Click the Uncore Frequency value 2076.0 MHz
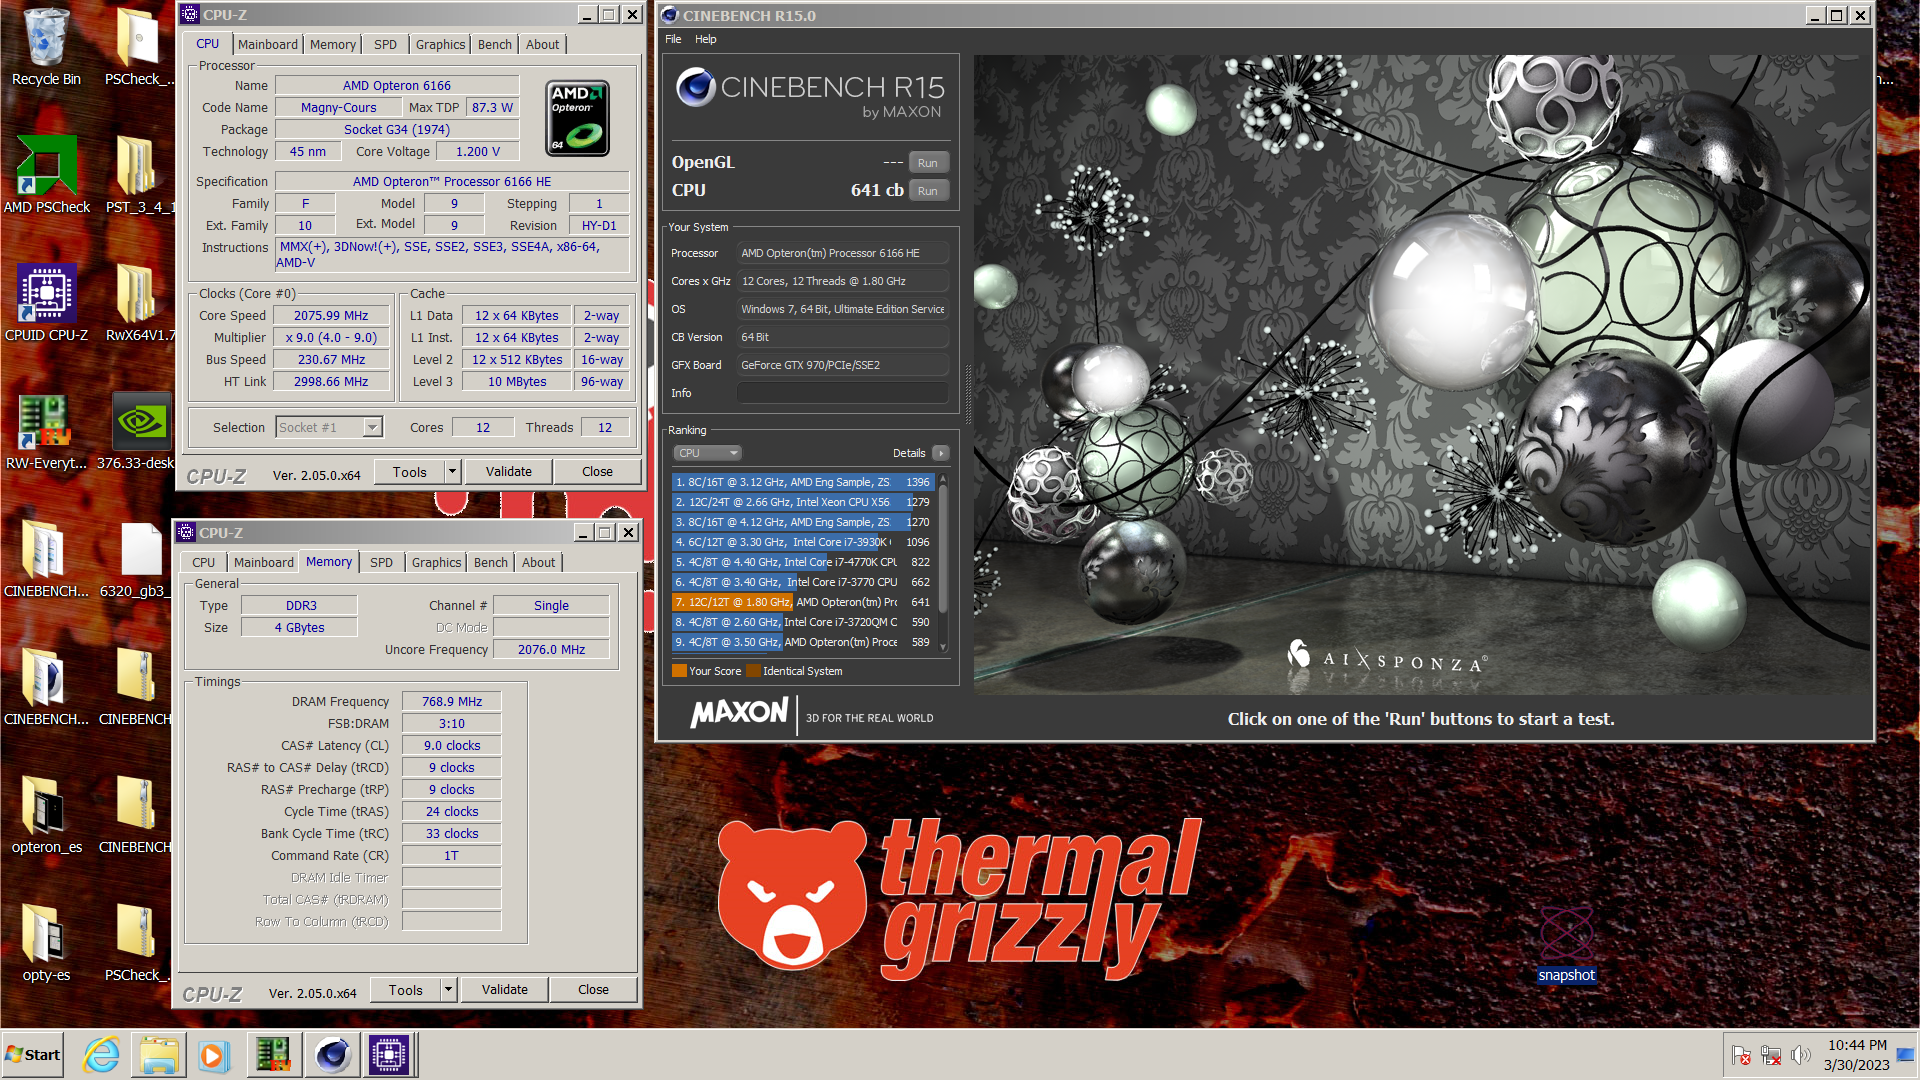This screenshot has height=1080, width=1920. 551,649
